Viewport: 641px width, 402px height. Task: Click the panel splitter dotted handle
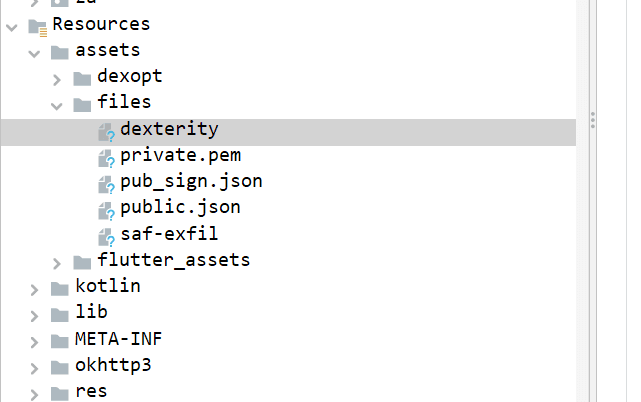(x=593, y=120)
